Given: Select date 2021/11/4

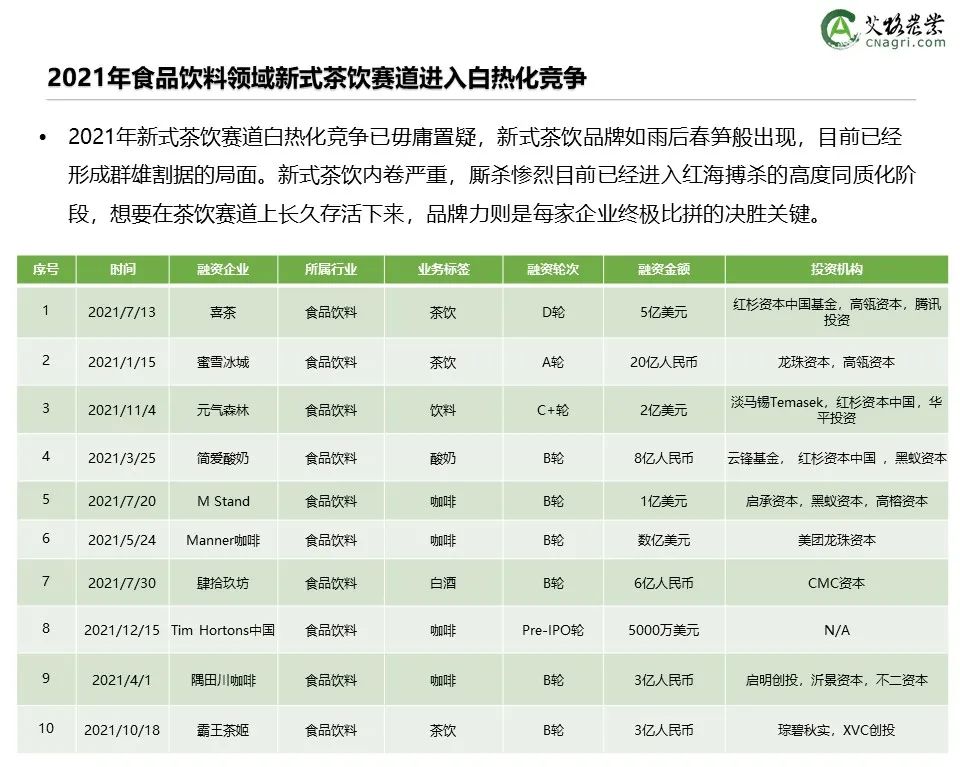Looking at the screenshot, I should tap(122, 410).
